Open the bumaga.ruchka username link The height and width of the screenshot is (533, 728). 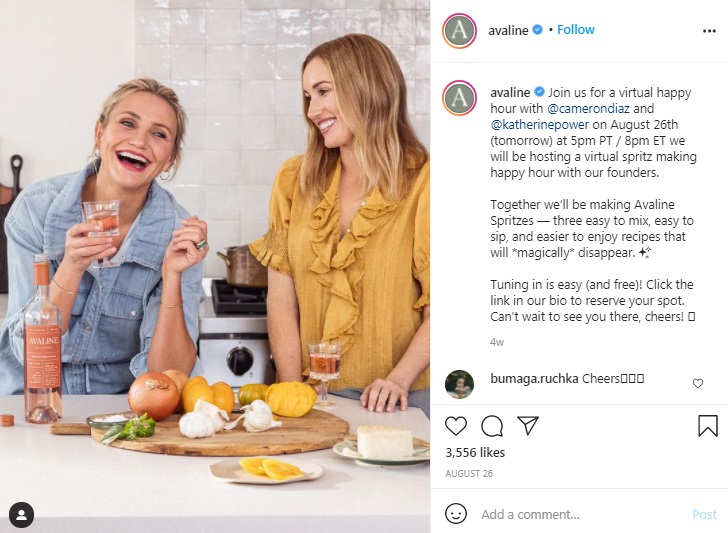[534, 378]
